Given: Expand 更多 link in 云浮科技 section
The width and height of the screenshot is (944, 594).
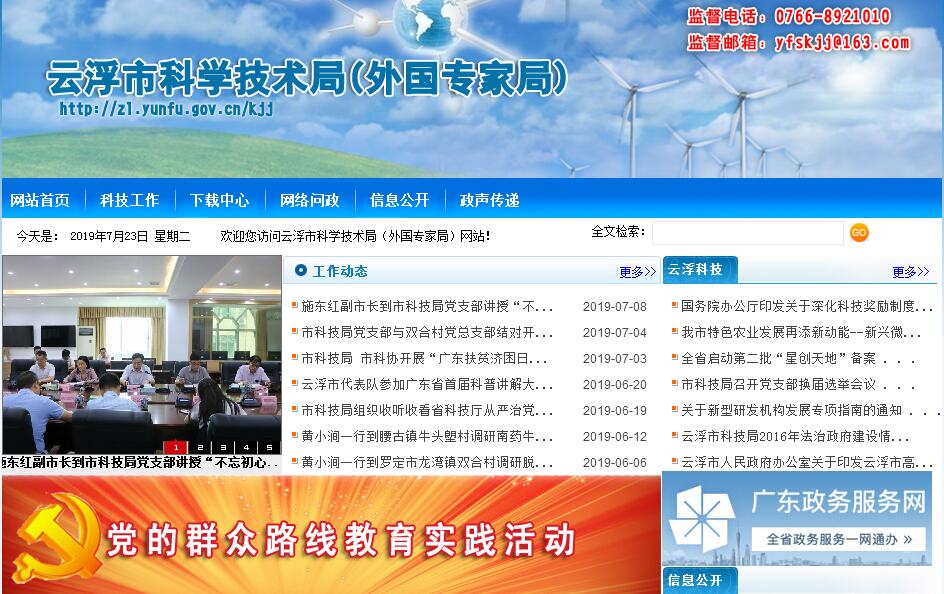Looking at the screenshot, I should (x=911, y=272).
